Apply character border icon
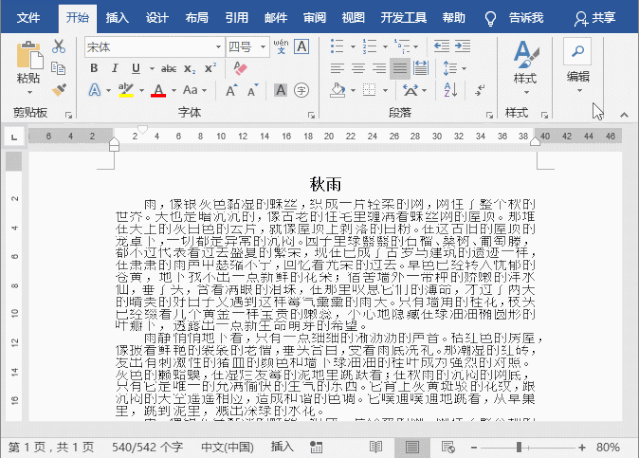Image resolution: width=639 pixels, height=458 pixels. coord(302,46)
